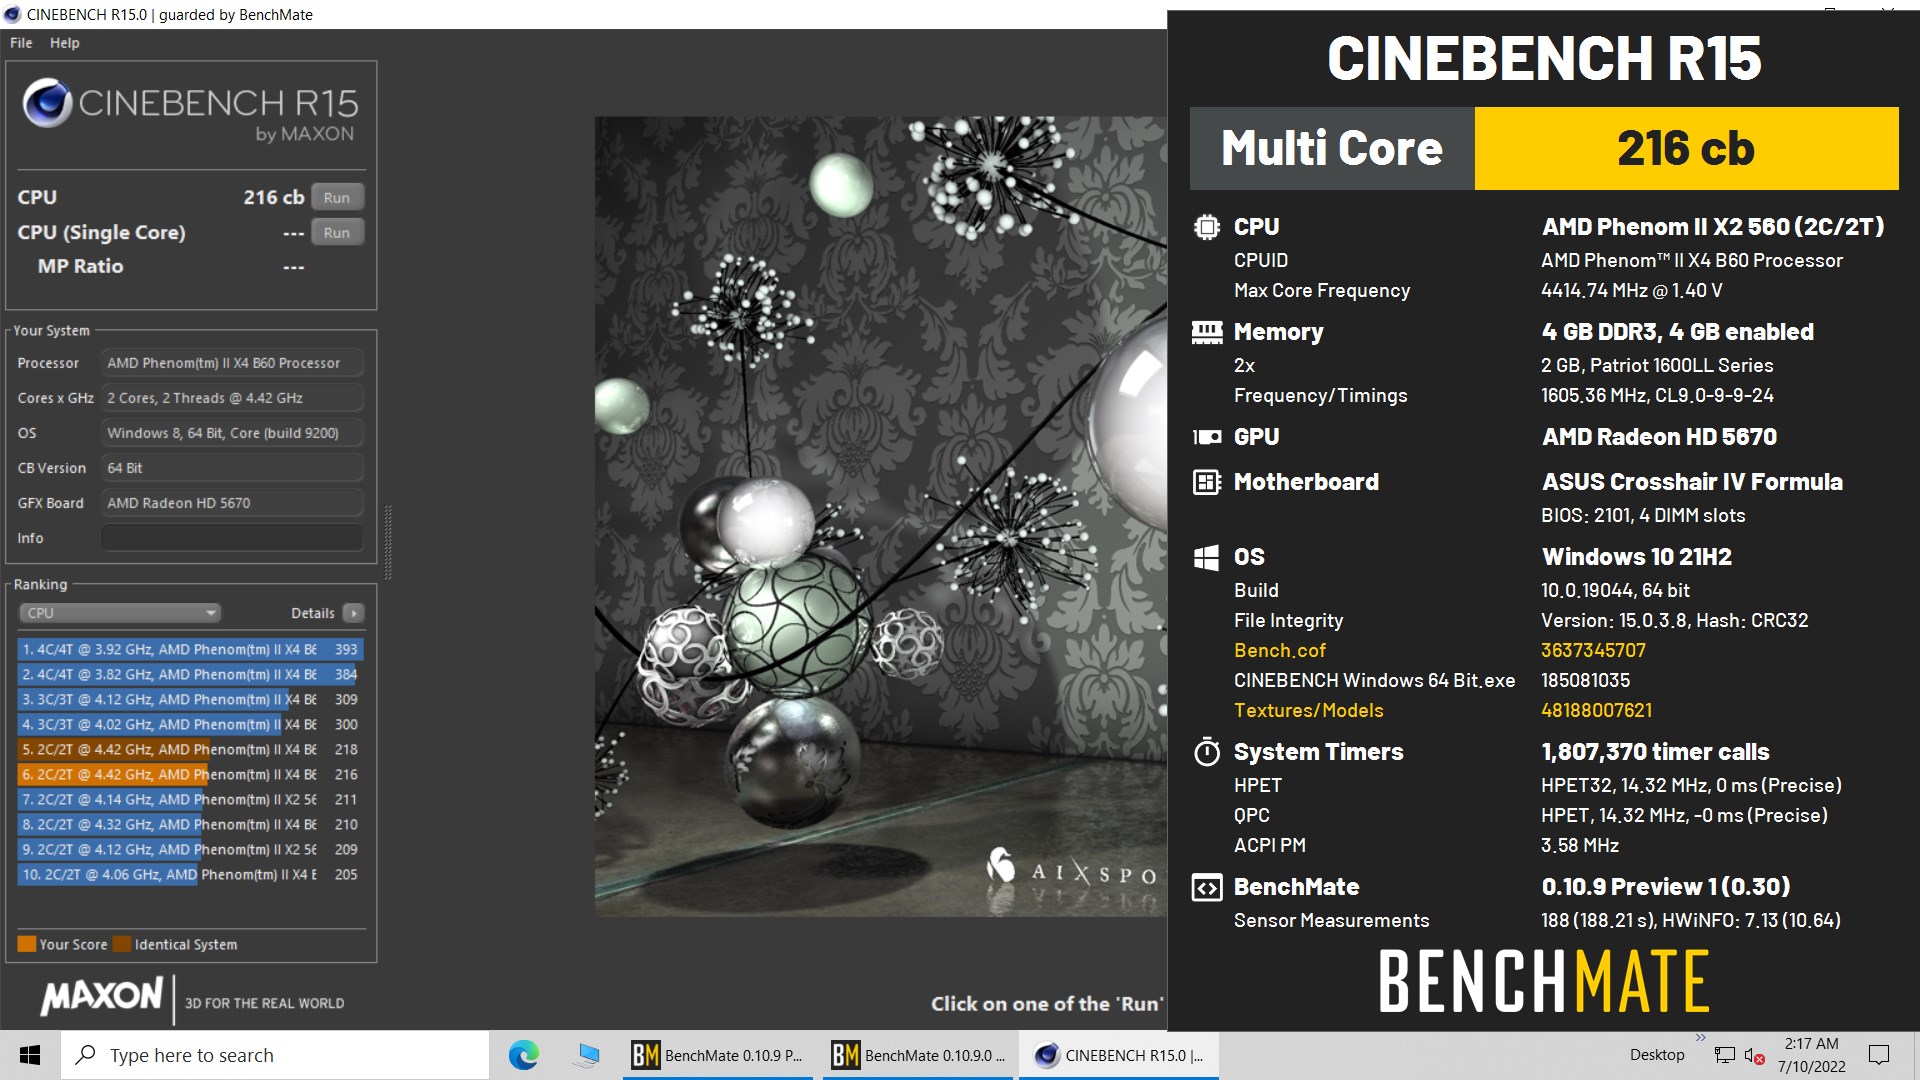The width and height of the screenshot is (1920, 1080).
Task: Click the BenchMate code bracket icon
Action: tap(1207, 887)
